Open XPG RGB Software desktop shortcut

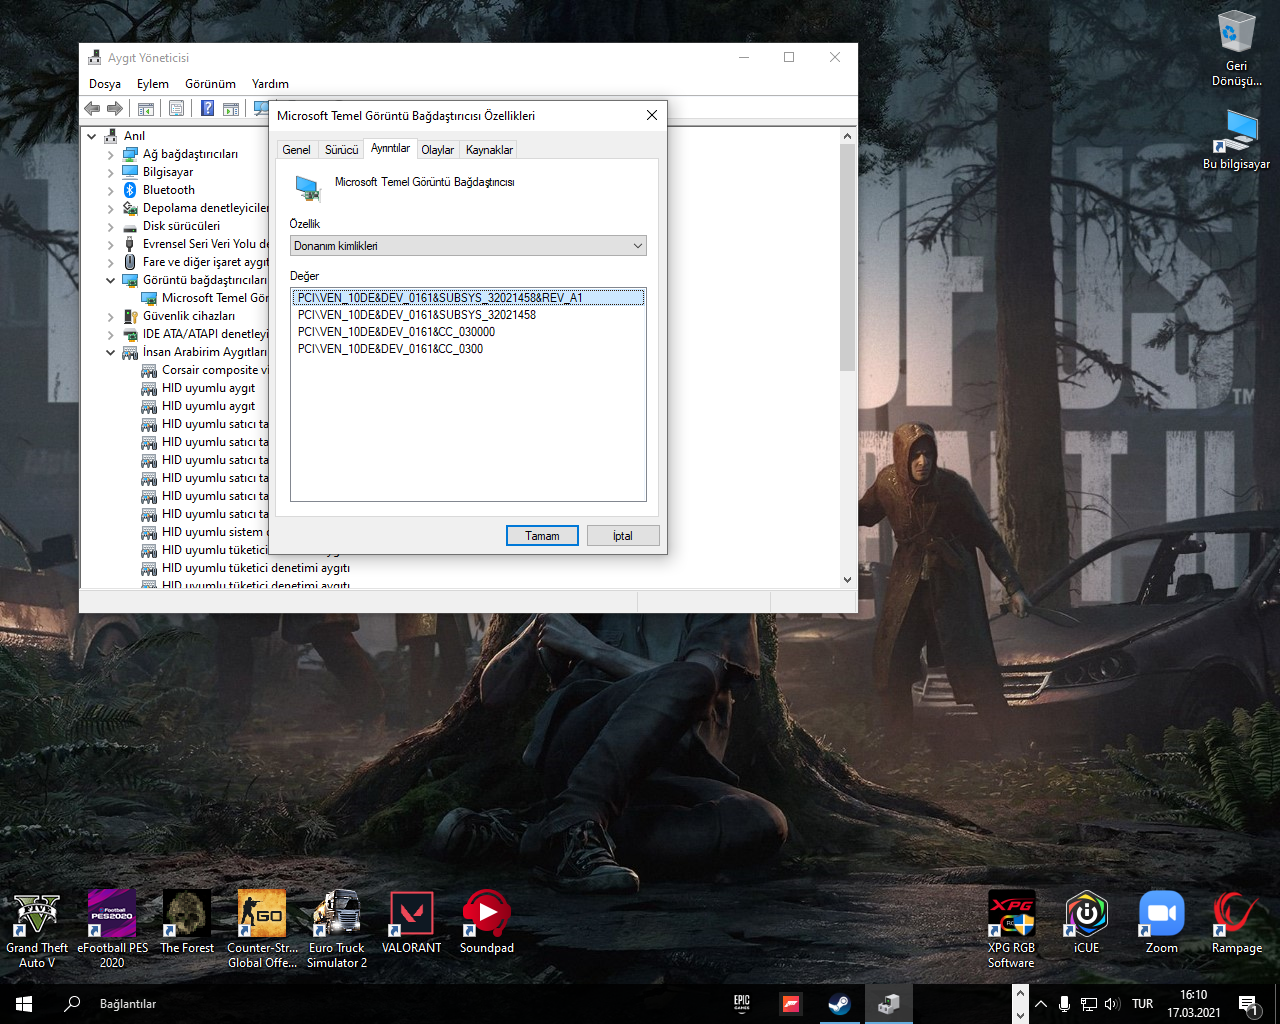[1011, 929]
